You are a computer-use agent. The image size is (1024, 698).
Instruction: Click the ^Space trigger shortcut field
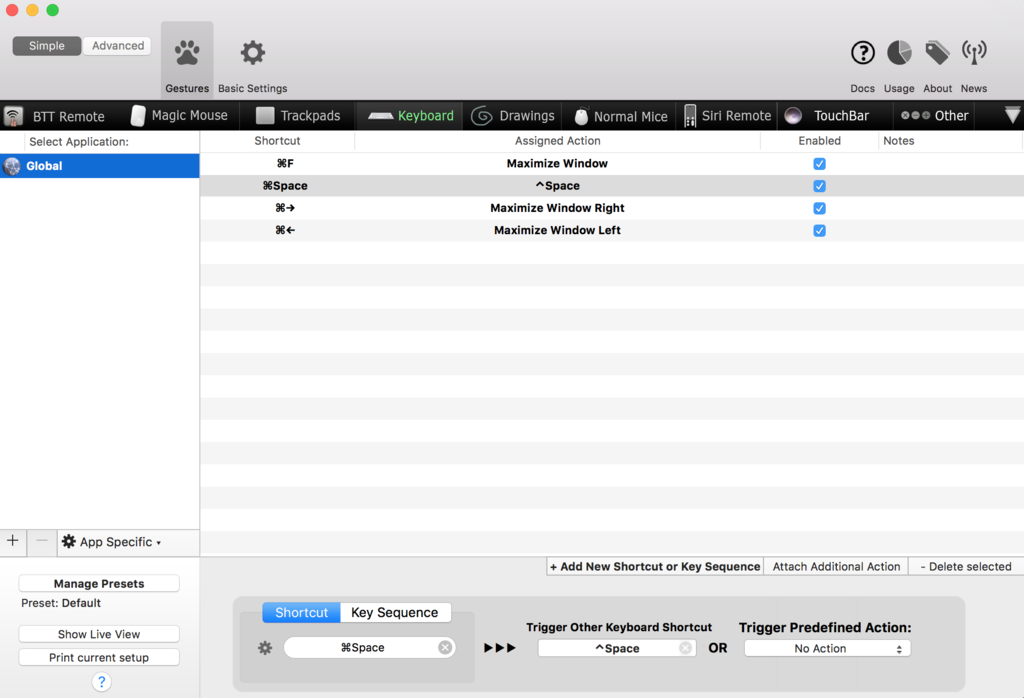pos(616,648)
